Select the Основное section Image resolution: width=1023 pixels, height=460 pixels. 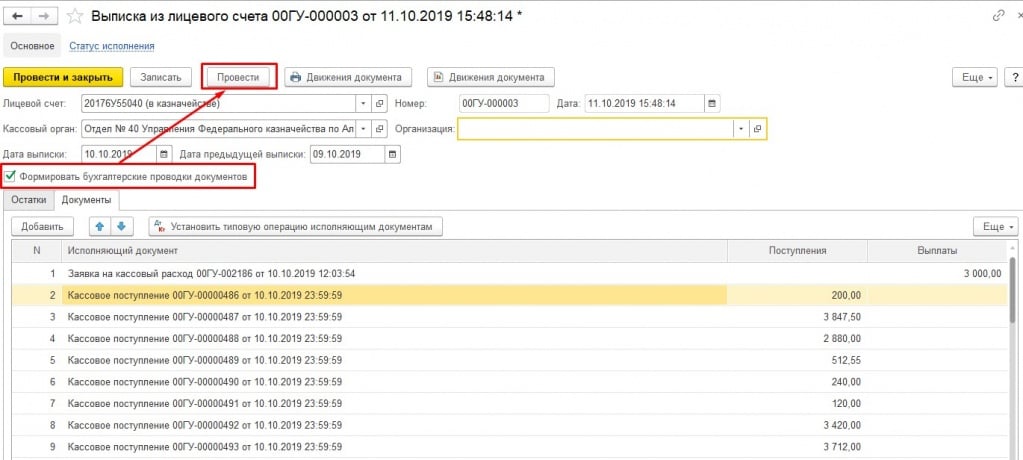32,46
